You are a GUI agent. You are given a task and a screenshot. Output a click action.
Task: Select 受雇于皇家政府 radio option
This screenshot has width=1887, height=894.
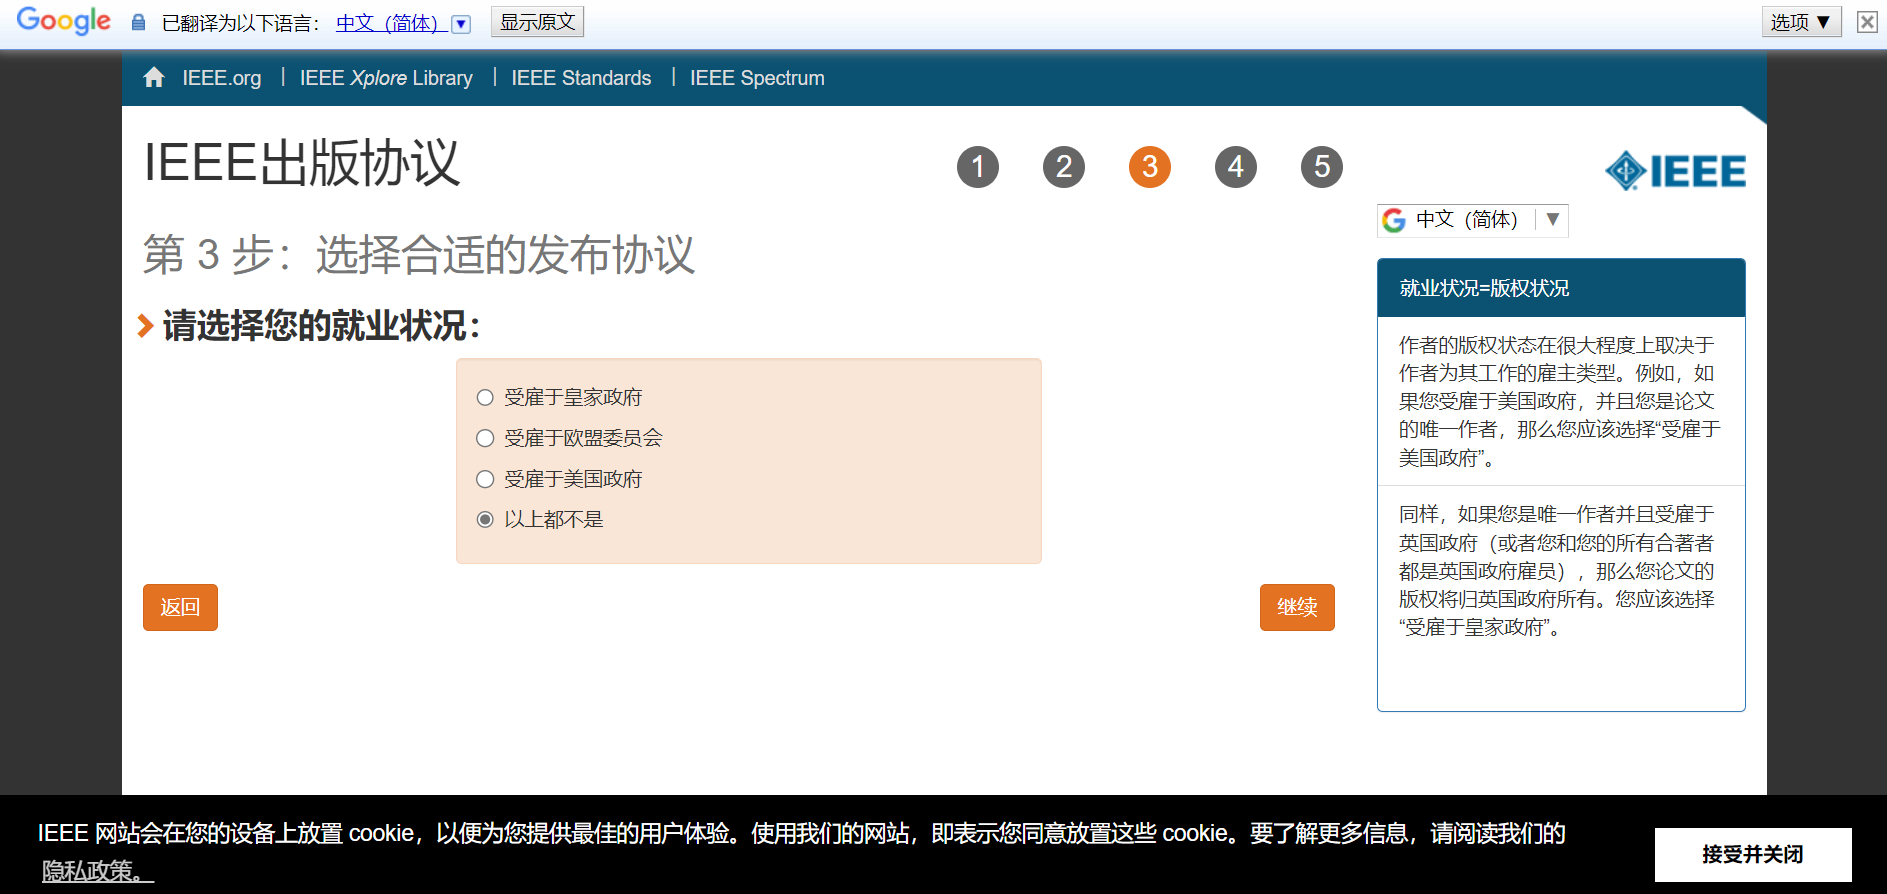(x=485, y=398)
